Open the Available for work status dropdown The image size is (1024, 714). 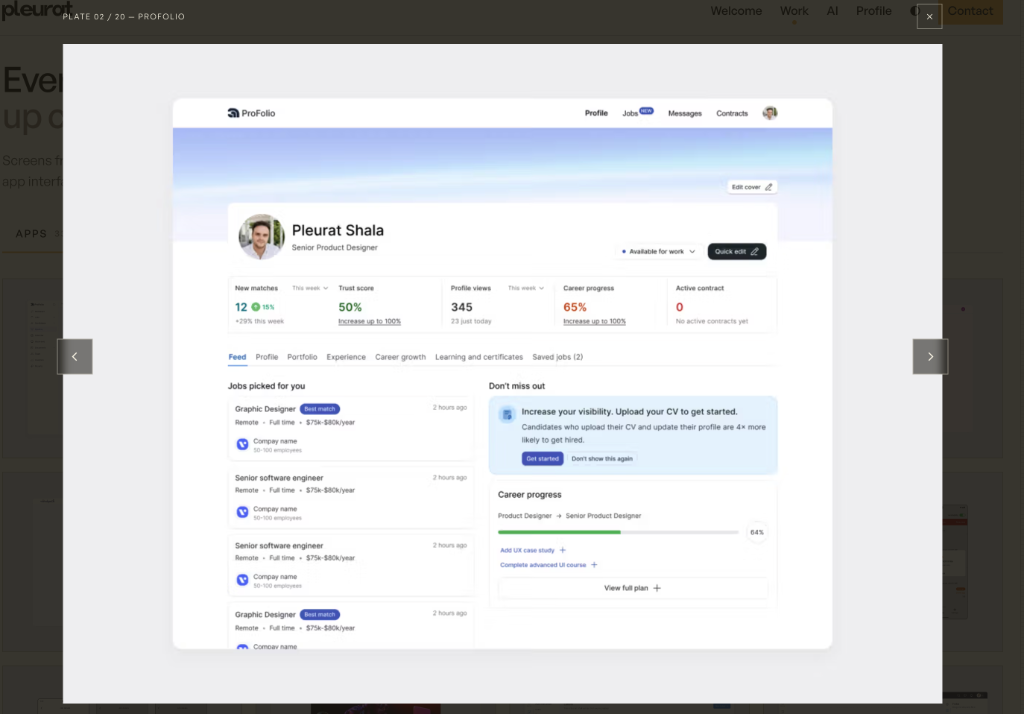pyautogui.click(x=658, y=252)
